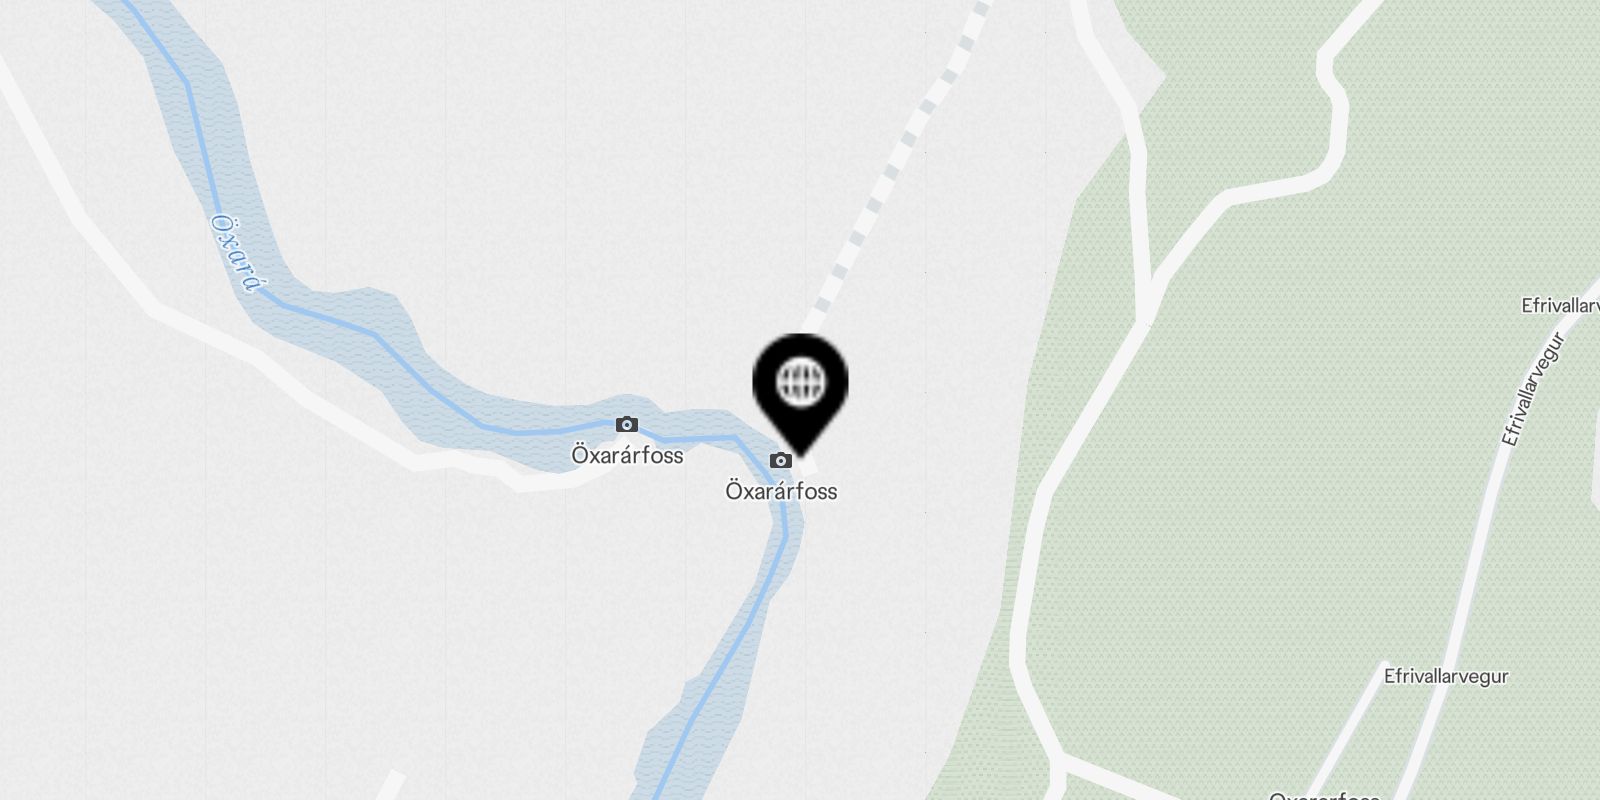Viewport: 1600px width, 800px height.
Task: Open the Öxarárfoss label beneath the black pin
Action: pyautogui.click(x=781, y=491)
